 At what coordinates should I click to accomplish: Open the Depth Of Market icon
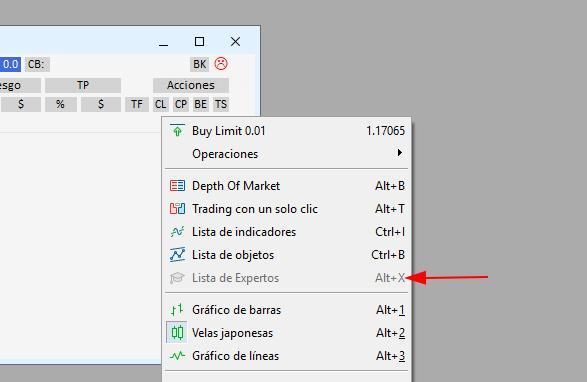coord(177,185)
